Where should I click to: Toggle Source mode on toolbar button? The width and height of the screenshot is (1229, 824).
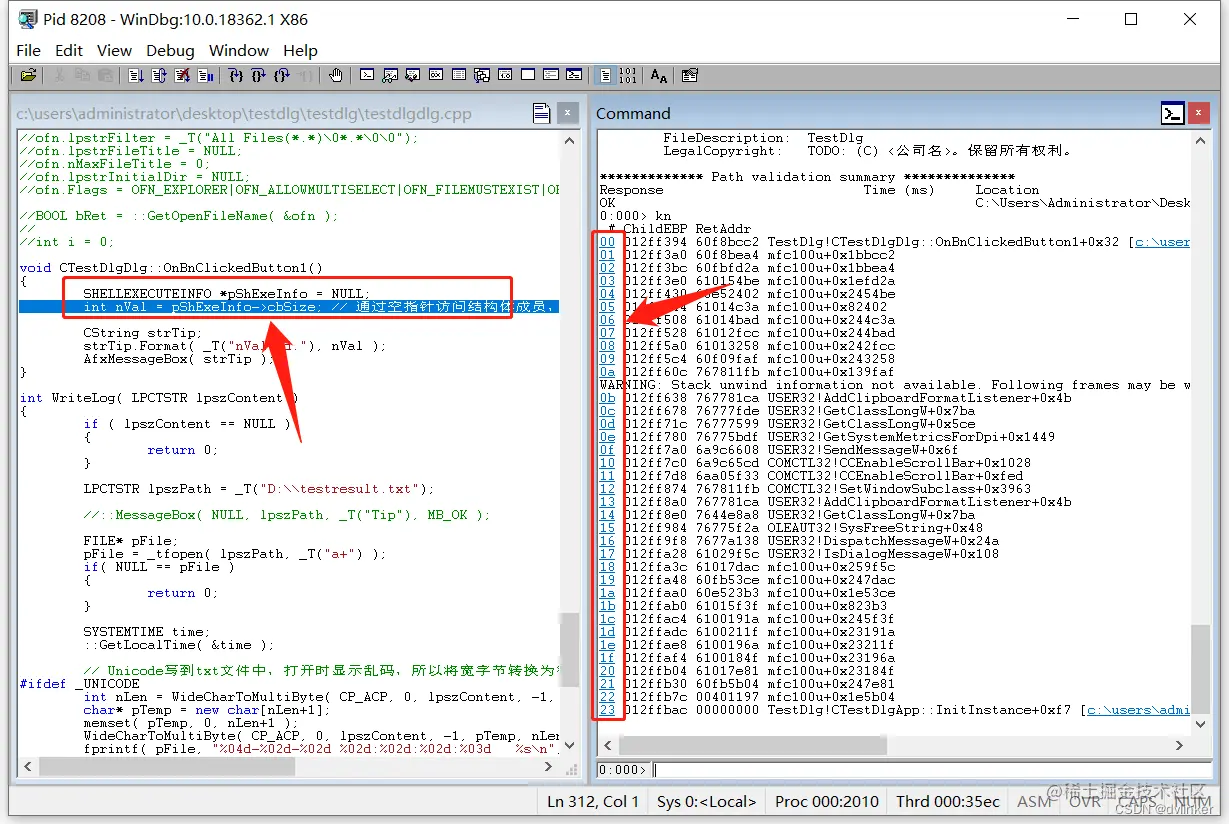[x=606, y=75]
